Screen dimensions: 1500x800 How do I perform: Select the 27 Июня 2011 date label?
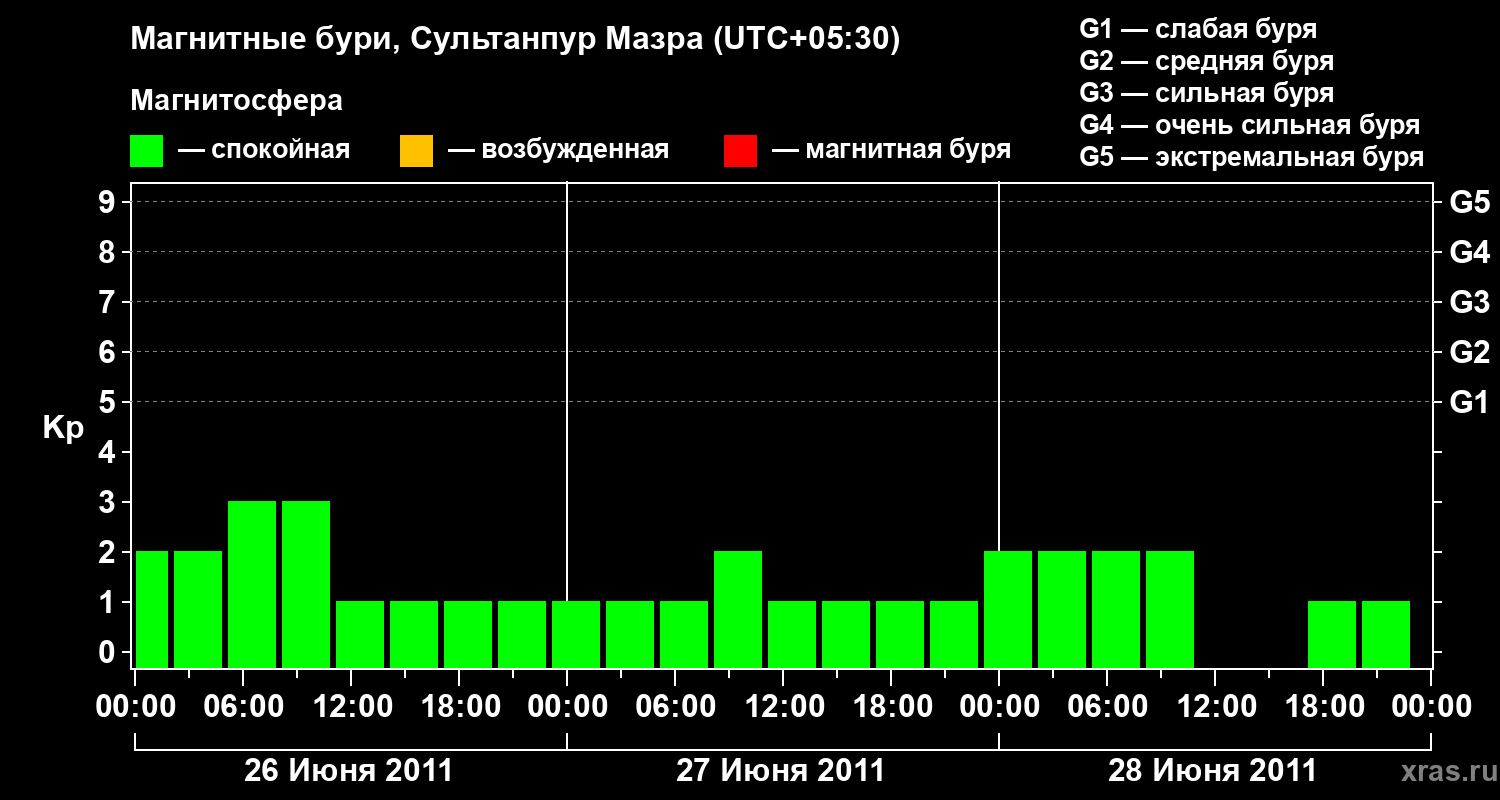[x=781, y=771]
